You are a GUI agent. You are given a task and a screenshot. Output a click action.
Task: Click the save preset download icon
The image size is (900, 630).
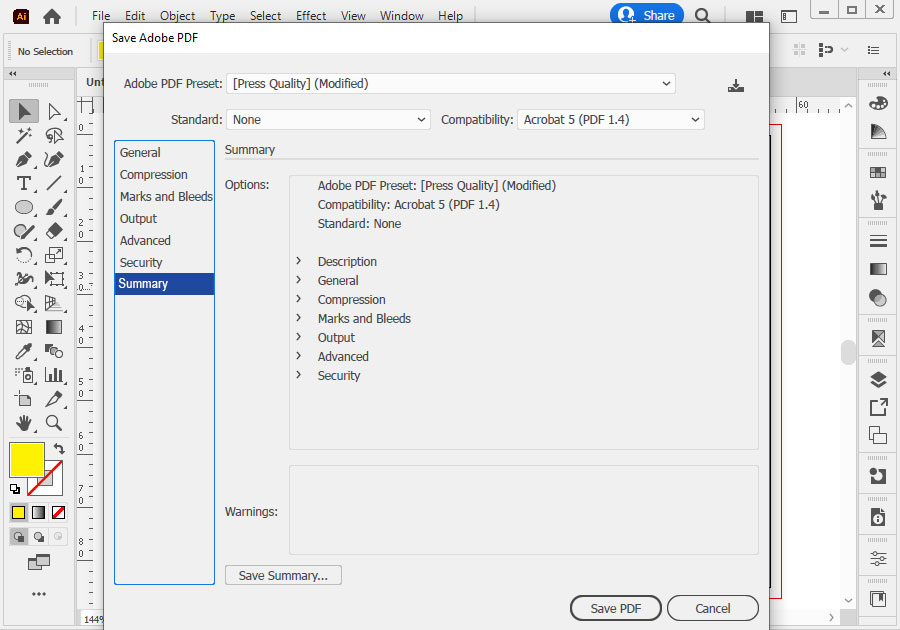tap(736, 85)
